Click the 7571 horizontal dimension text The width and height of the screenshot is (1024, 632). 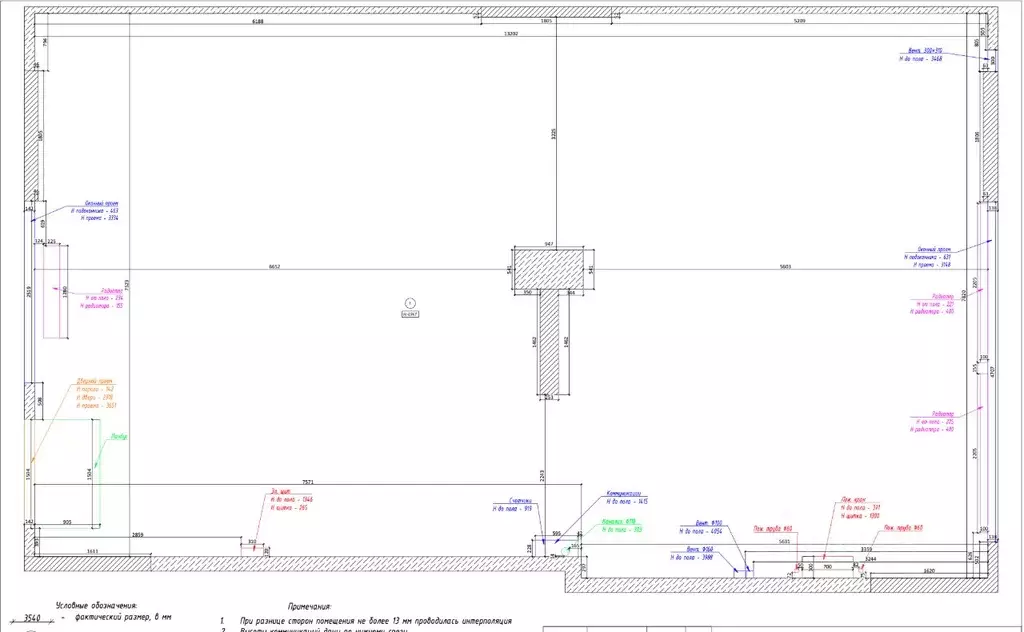pyautogui.click(x=308, y=482)
